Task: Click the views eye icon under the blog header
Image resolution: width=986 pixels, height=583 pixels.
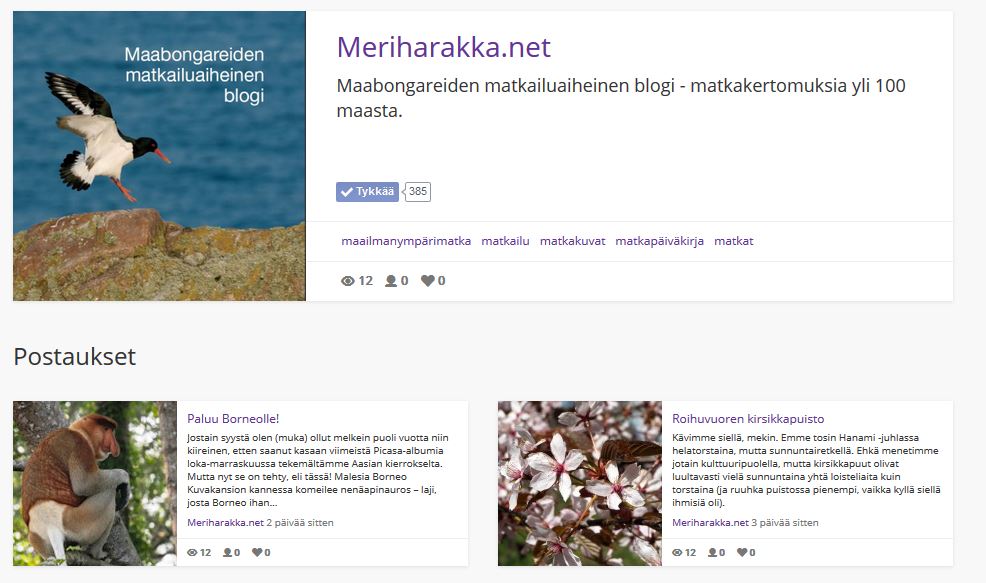Action: tap(348, 281)
